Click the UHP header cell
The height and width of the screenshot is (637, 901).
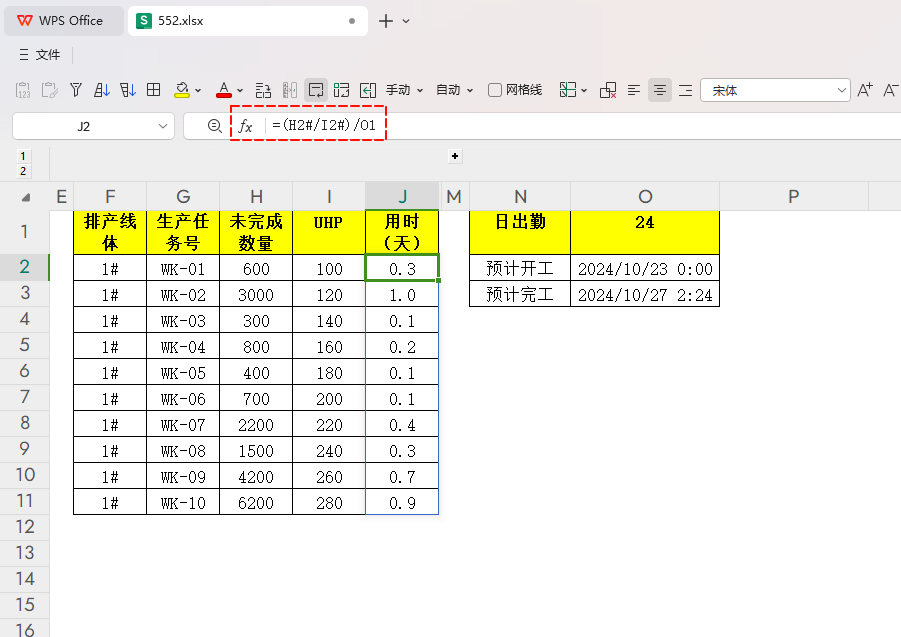(329, 232)
